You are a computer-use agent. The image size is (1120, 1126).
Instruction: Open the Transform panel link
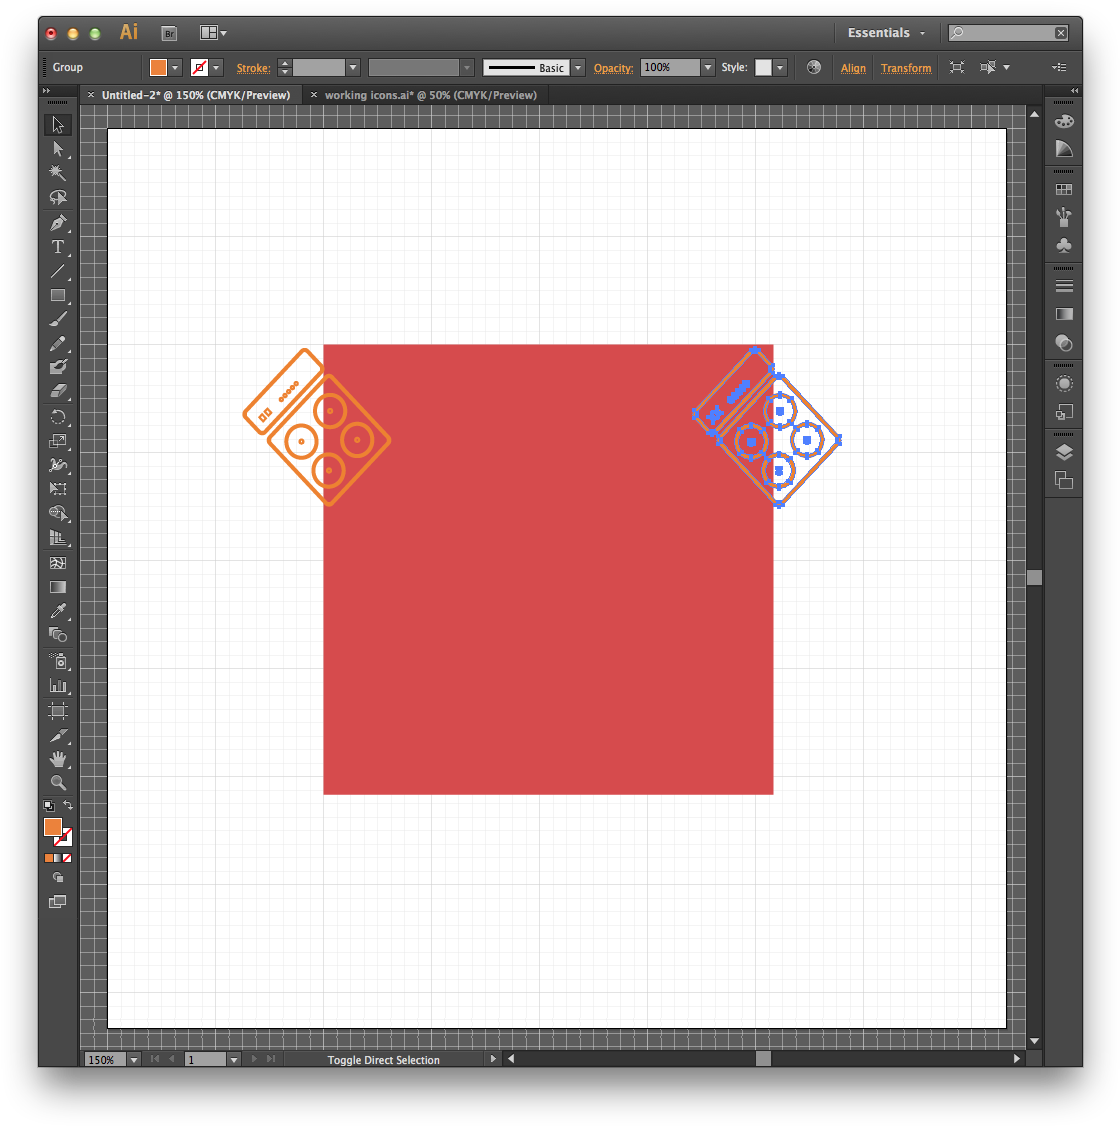coord(906,68)
